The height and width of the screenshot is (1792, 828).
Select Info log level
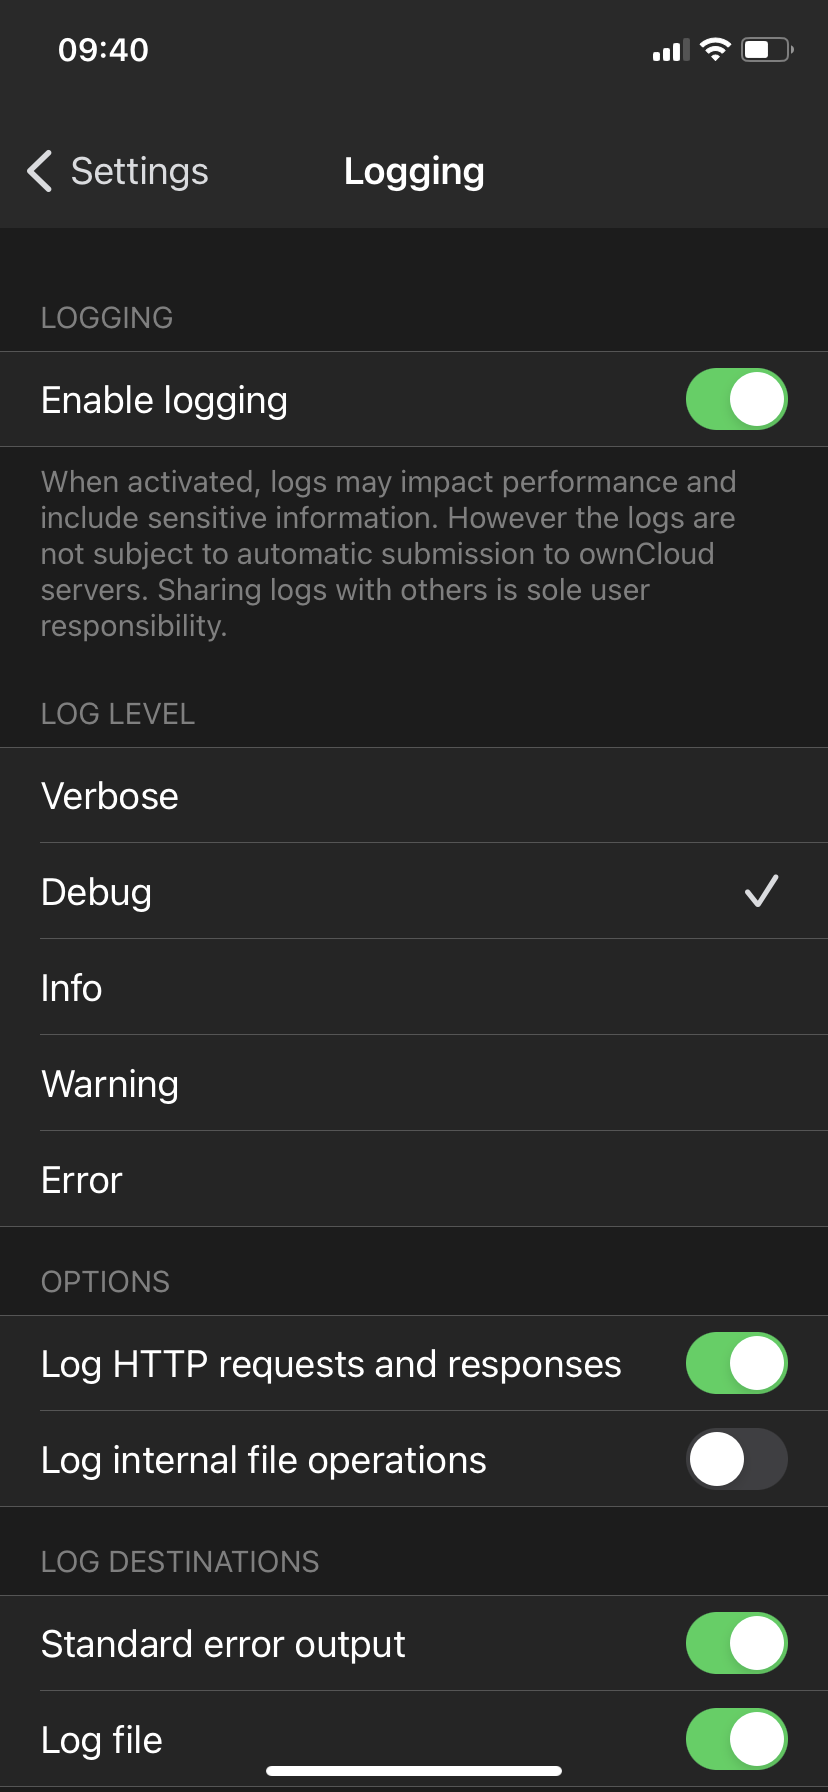pos(70,987)
